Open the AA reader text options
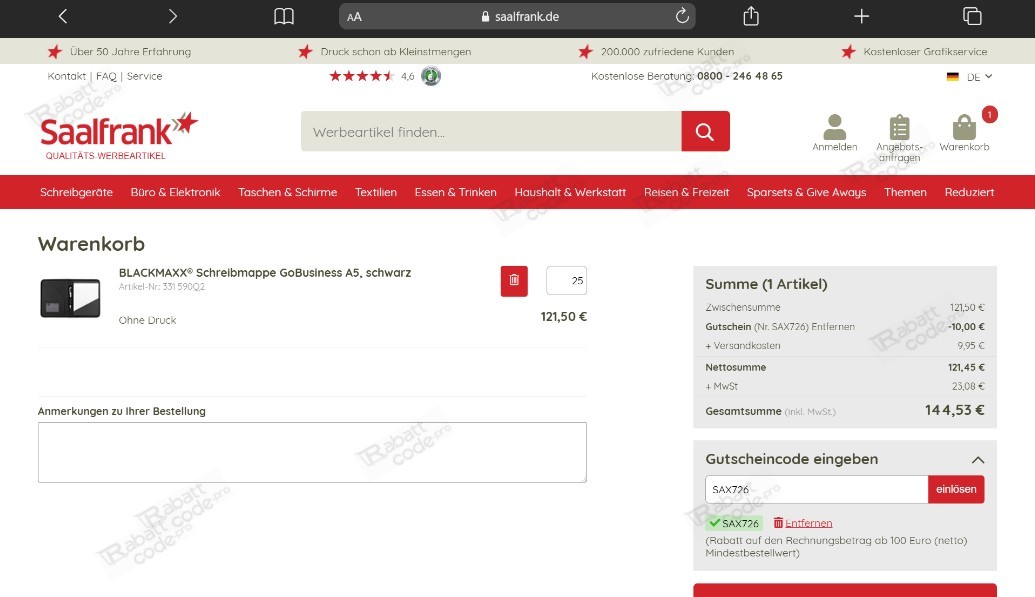This screenshot has width=1035, height=597. click(x=354, y=17)
